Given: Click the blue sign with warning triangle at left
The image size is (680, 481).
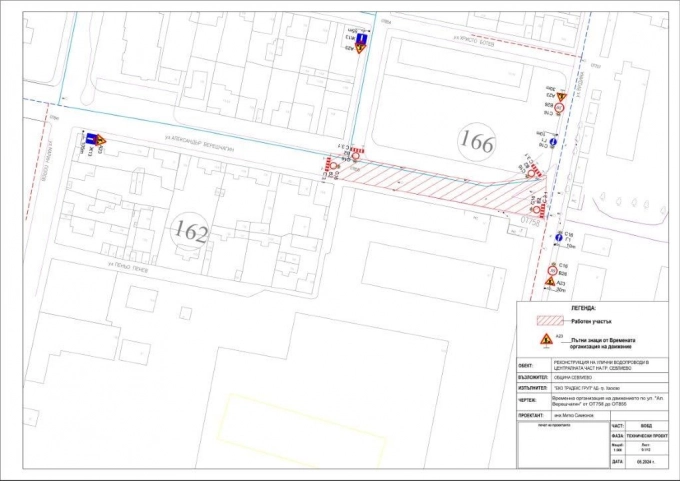Looking at the screenshot, I should click(x=91, y=139).
